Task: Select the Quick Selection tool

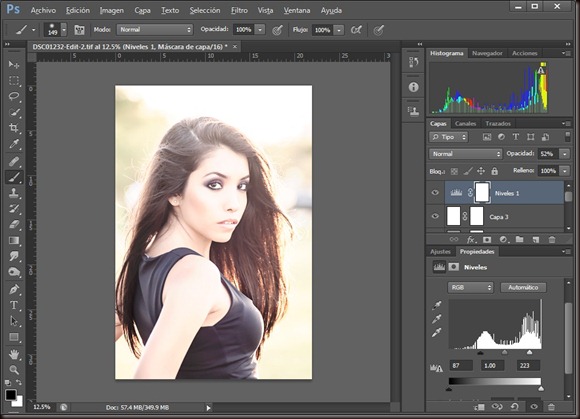Action: point(14,112)
